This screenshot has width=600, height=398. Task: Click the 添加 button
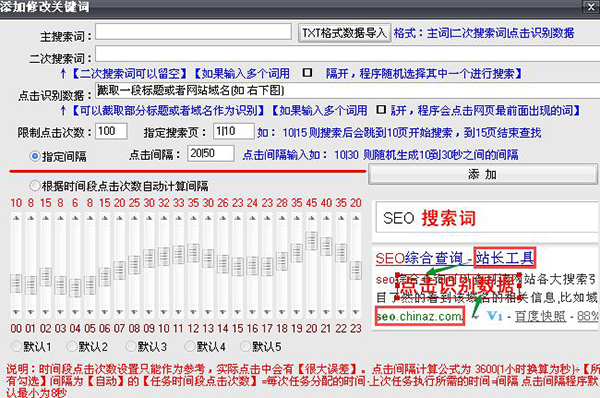point(483,175)
